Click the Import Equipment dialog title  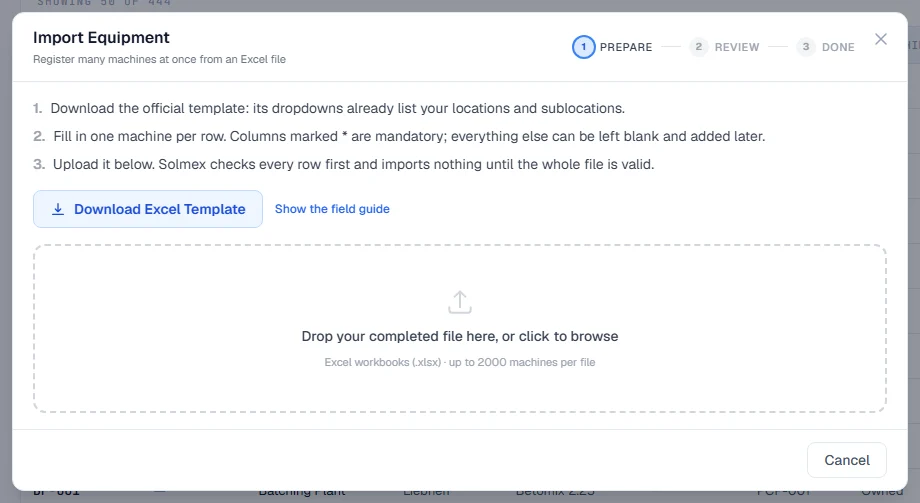click(x=101, y=38)
